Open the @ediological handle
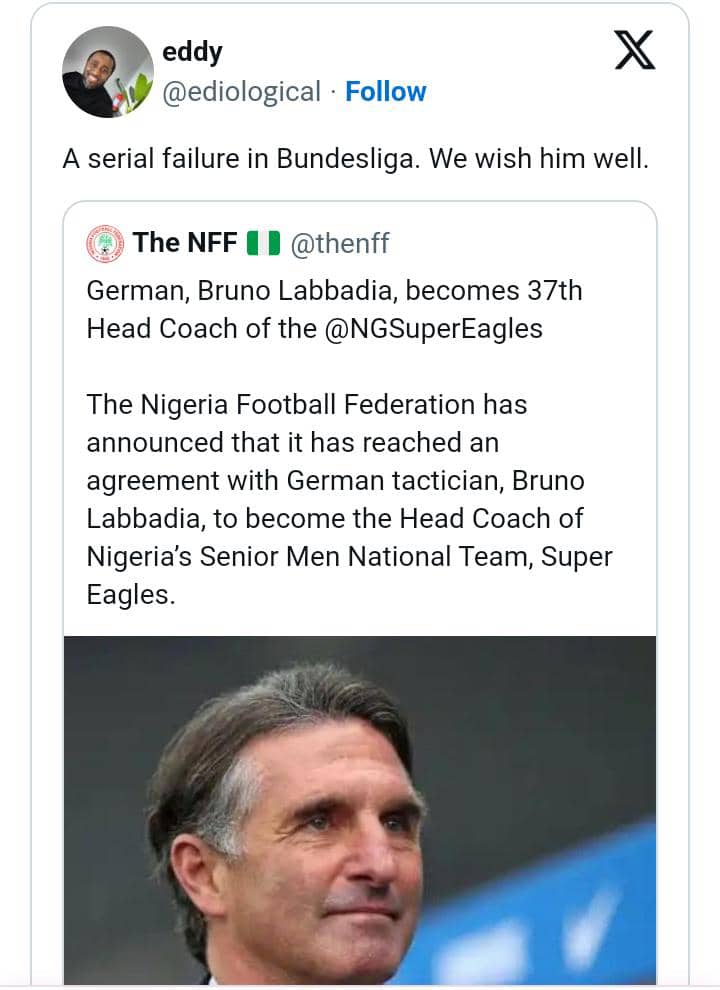 (x=241, y=92)
